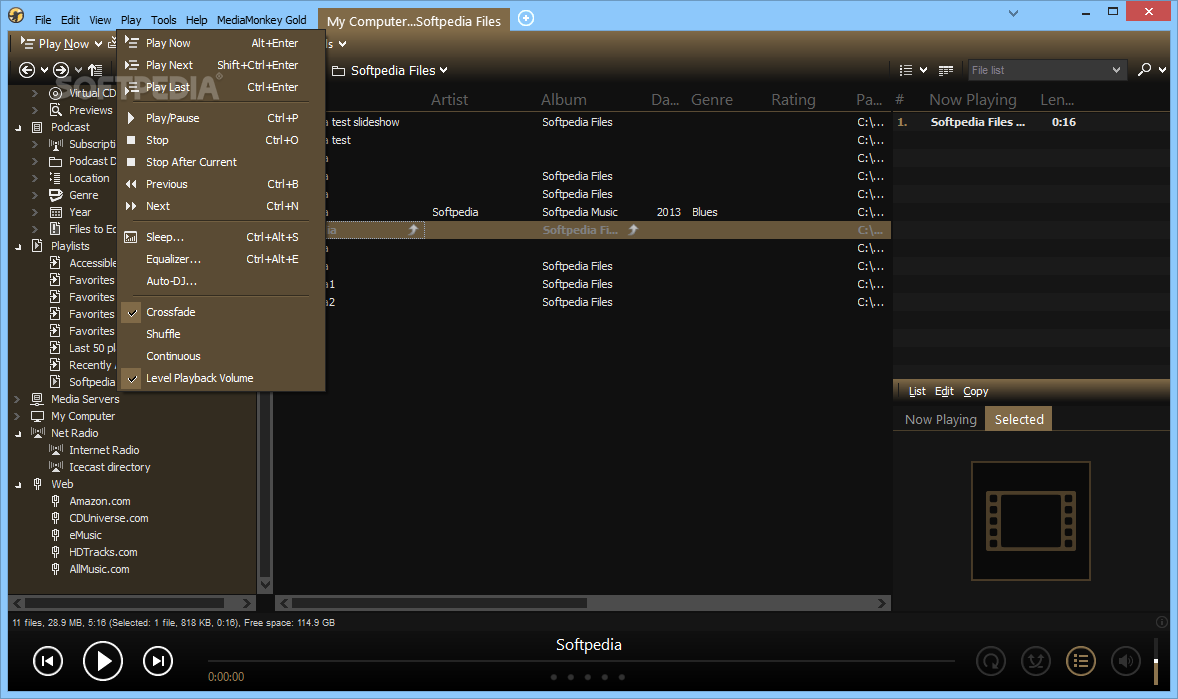Switch to the Now Playing preview tab
The image size is (1178, 699).
click(x=941, y=419)
